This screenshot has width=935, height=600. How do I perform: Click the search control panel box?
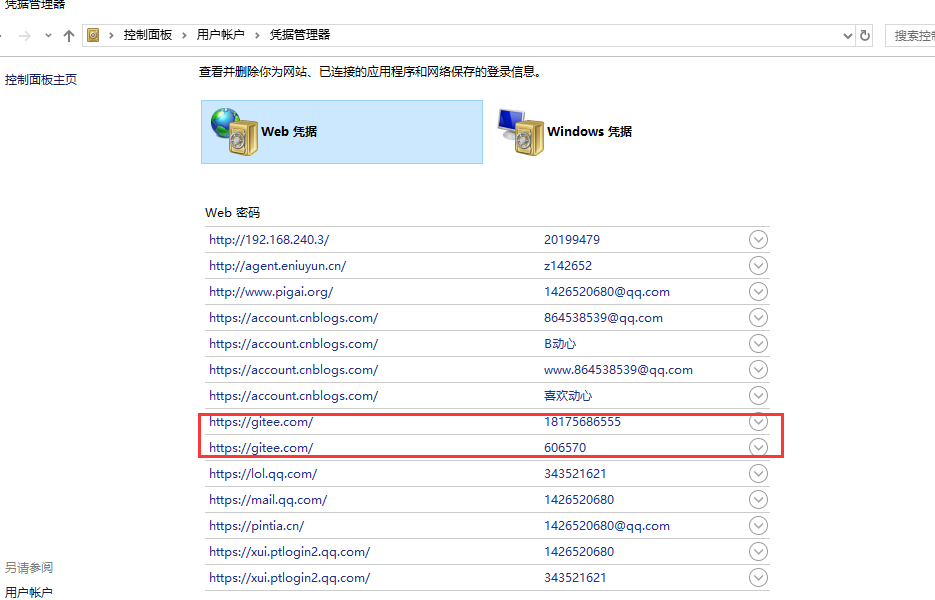tap(911, 36)
